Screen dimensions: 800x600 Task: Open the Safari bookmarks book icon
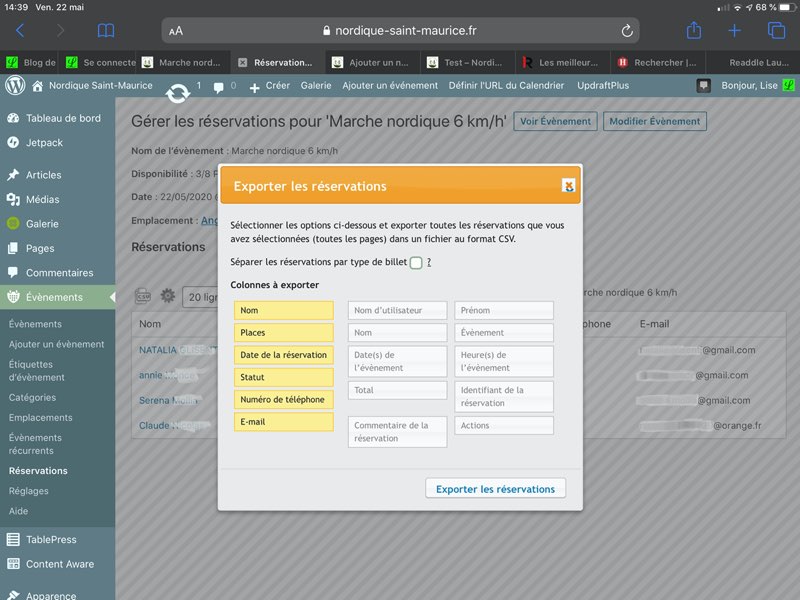click(105, 31)
